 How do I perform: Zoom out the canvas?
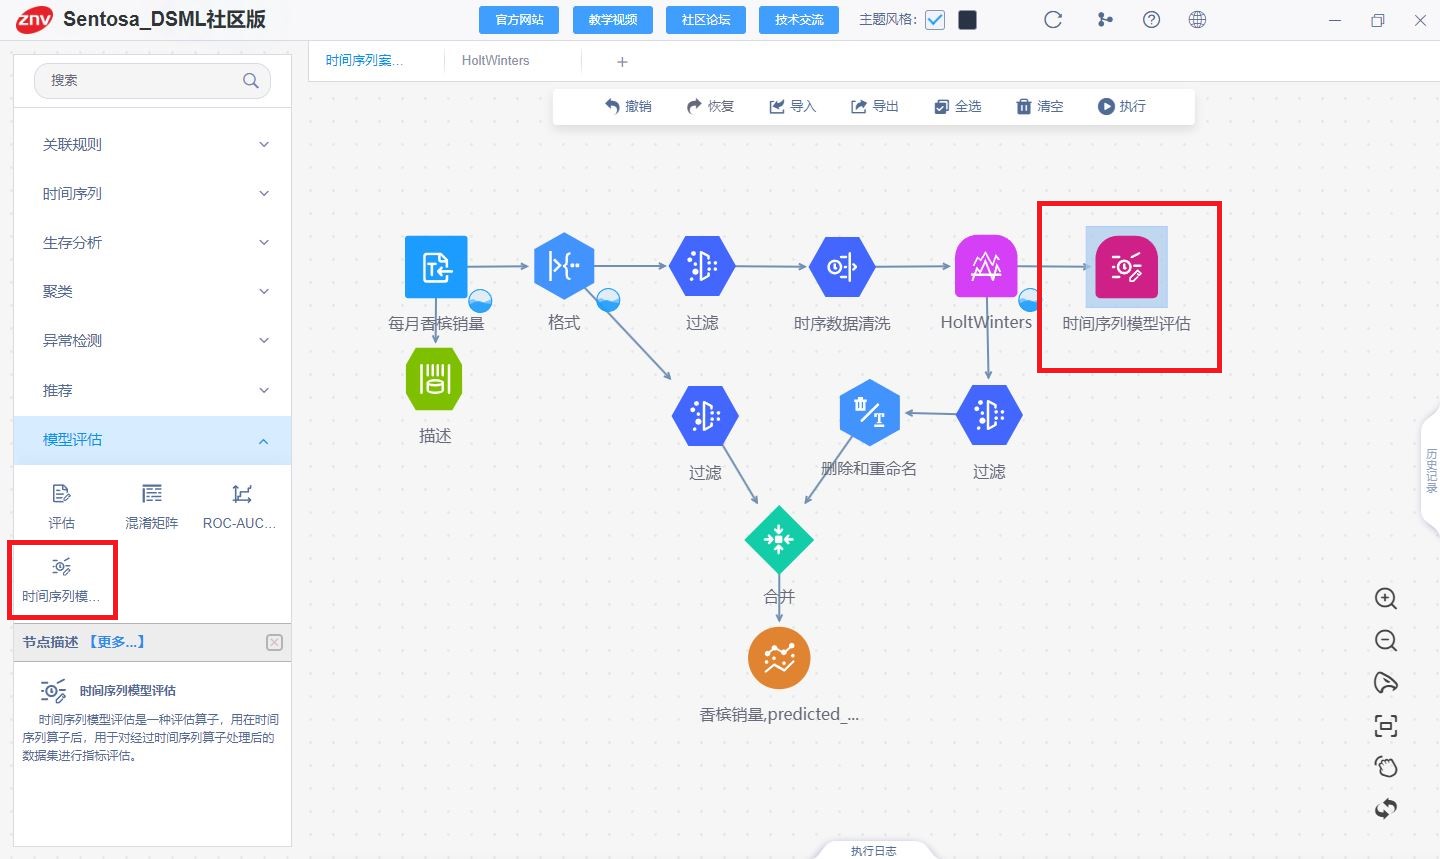[x=1386, y=641]
